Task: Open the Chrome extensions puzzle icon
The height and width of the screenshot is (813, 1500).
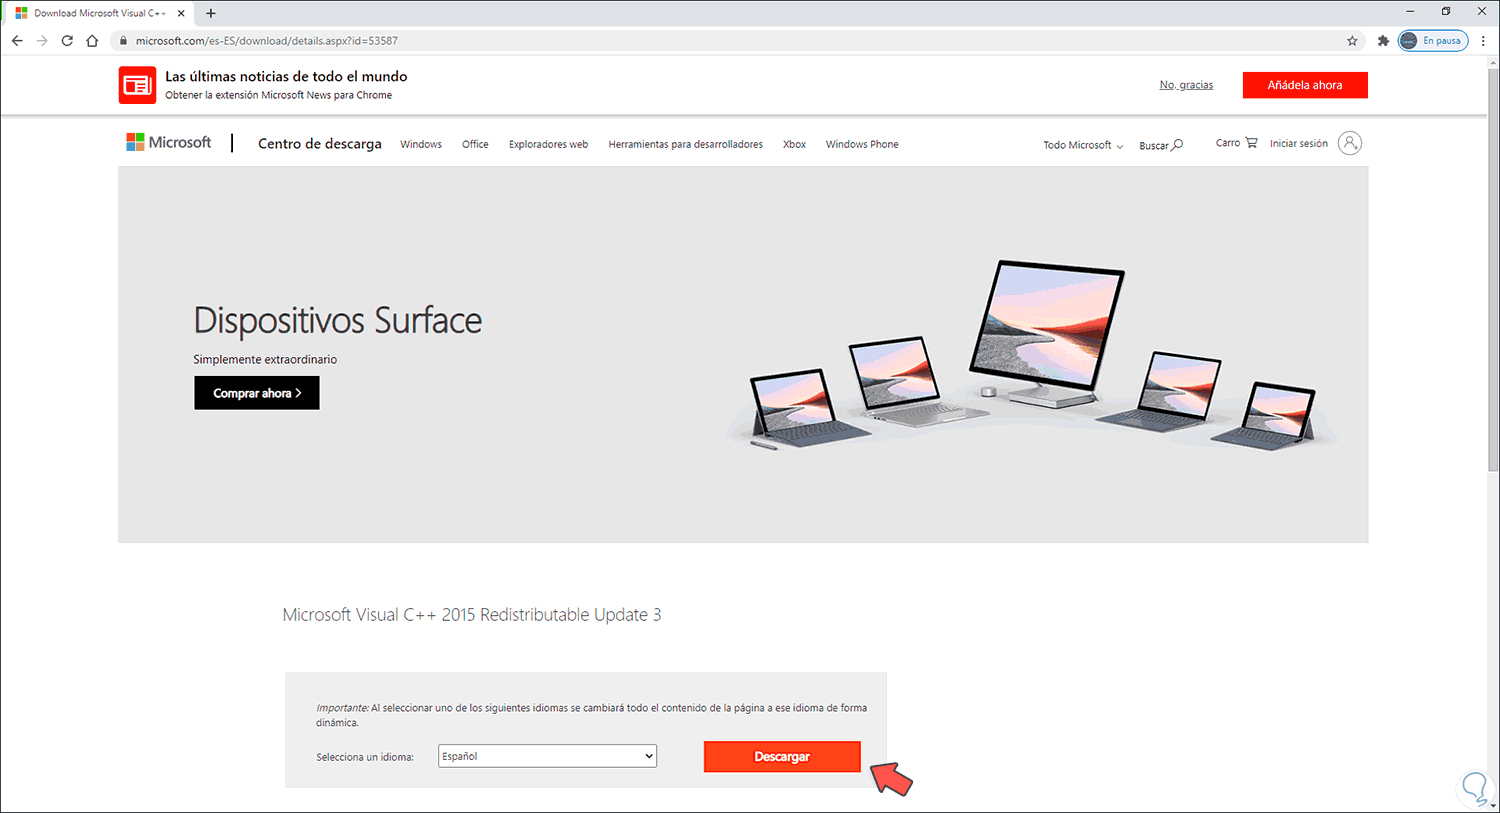Action: [1383, 41]
